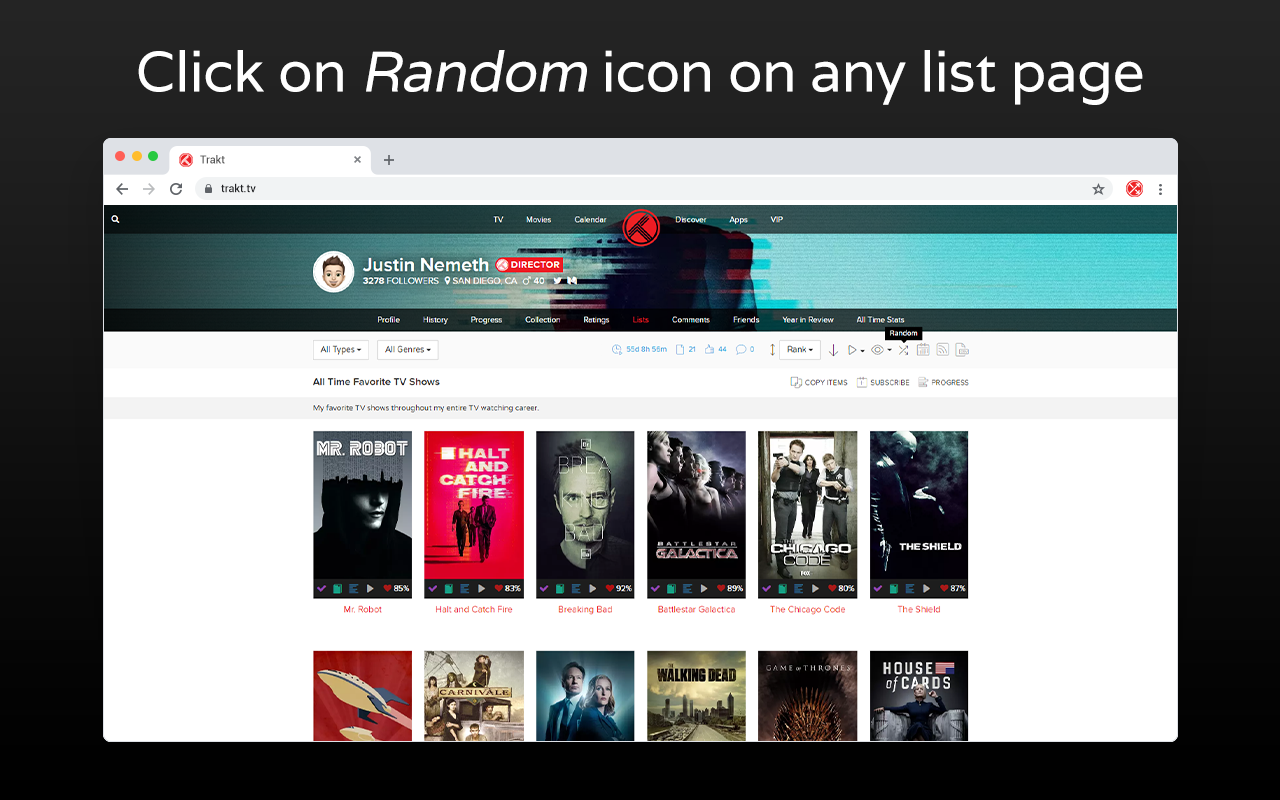Image resolution: width=1280 pixels, height=800 pixels.
Task: Reload the page with refresh icon
Action: 176,189
